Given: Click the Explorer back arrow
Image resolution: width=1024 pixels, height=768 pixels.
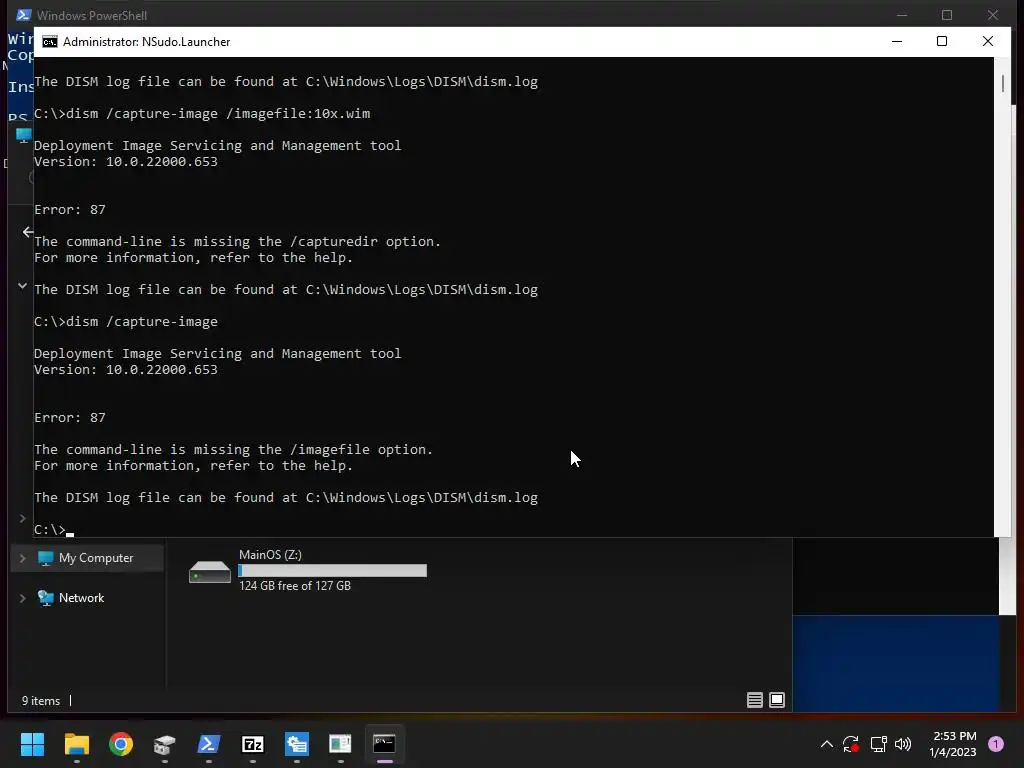Looking at the screenshot, I should [27, 232].
